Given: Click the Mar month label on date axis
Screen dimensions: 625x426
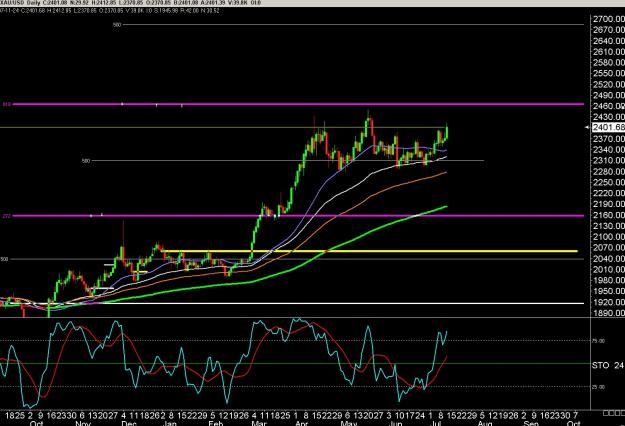Looking at the screenshot, I should pyautogui.click(x=260, y=423).
